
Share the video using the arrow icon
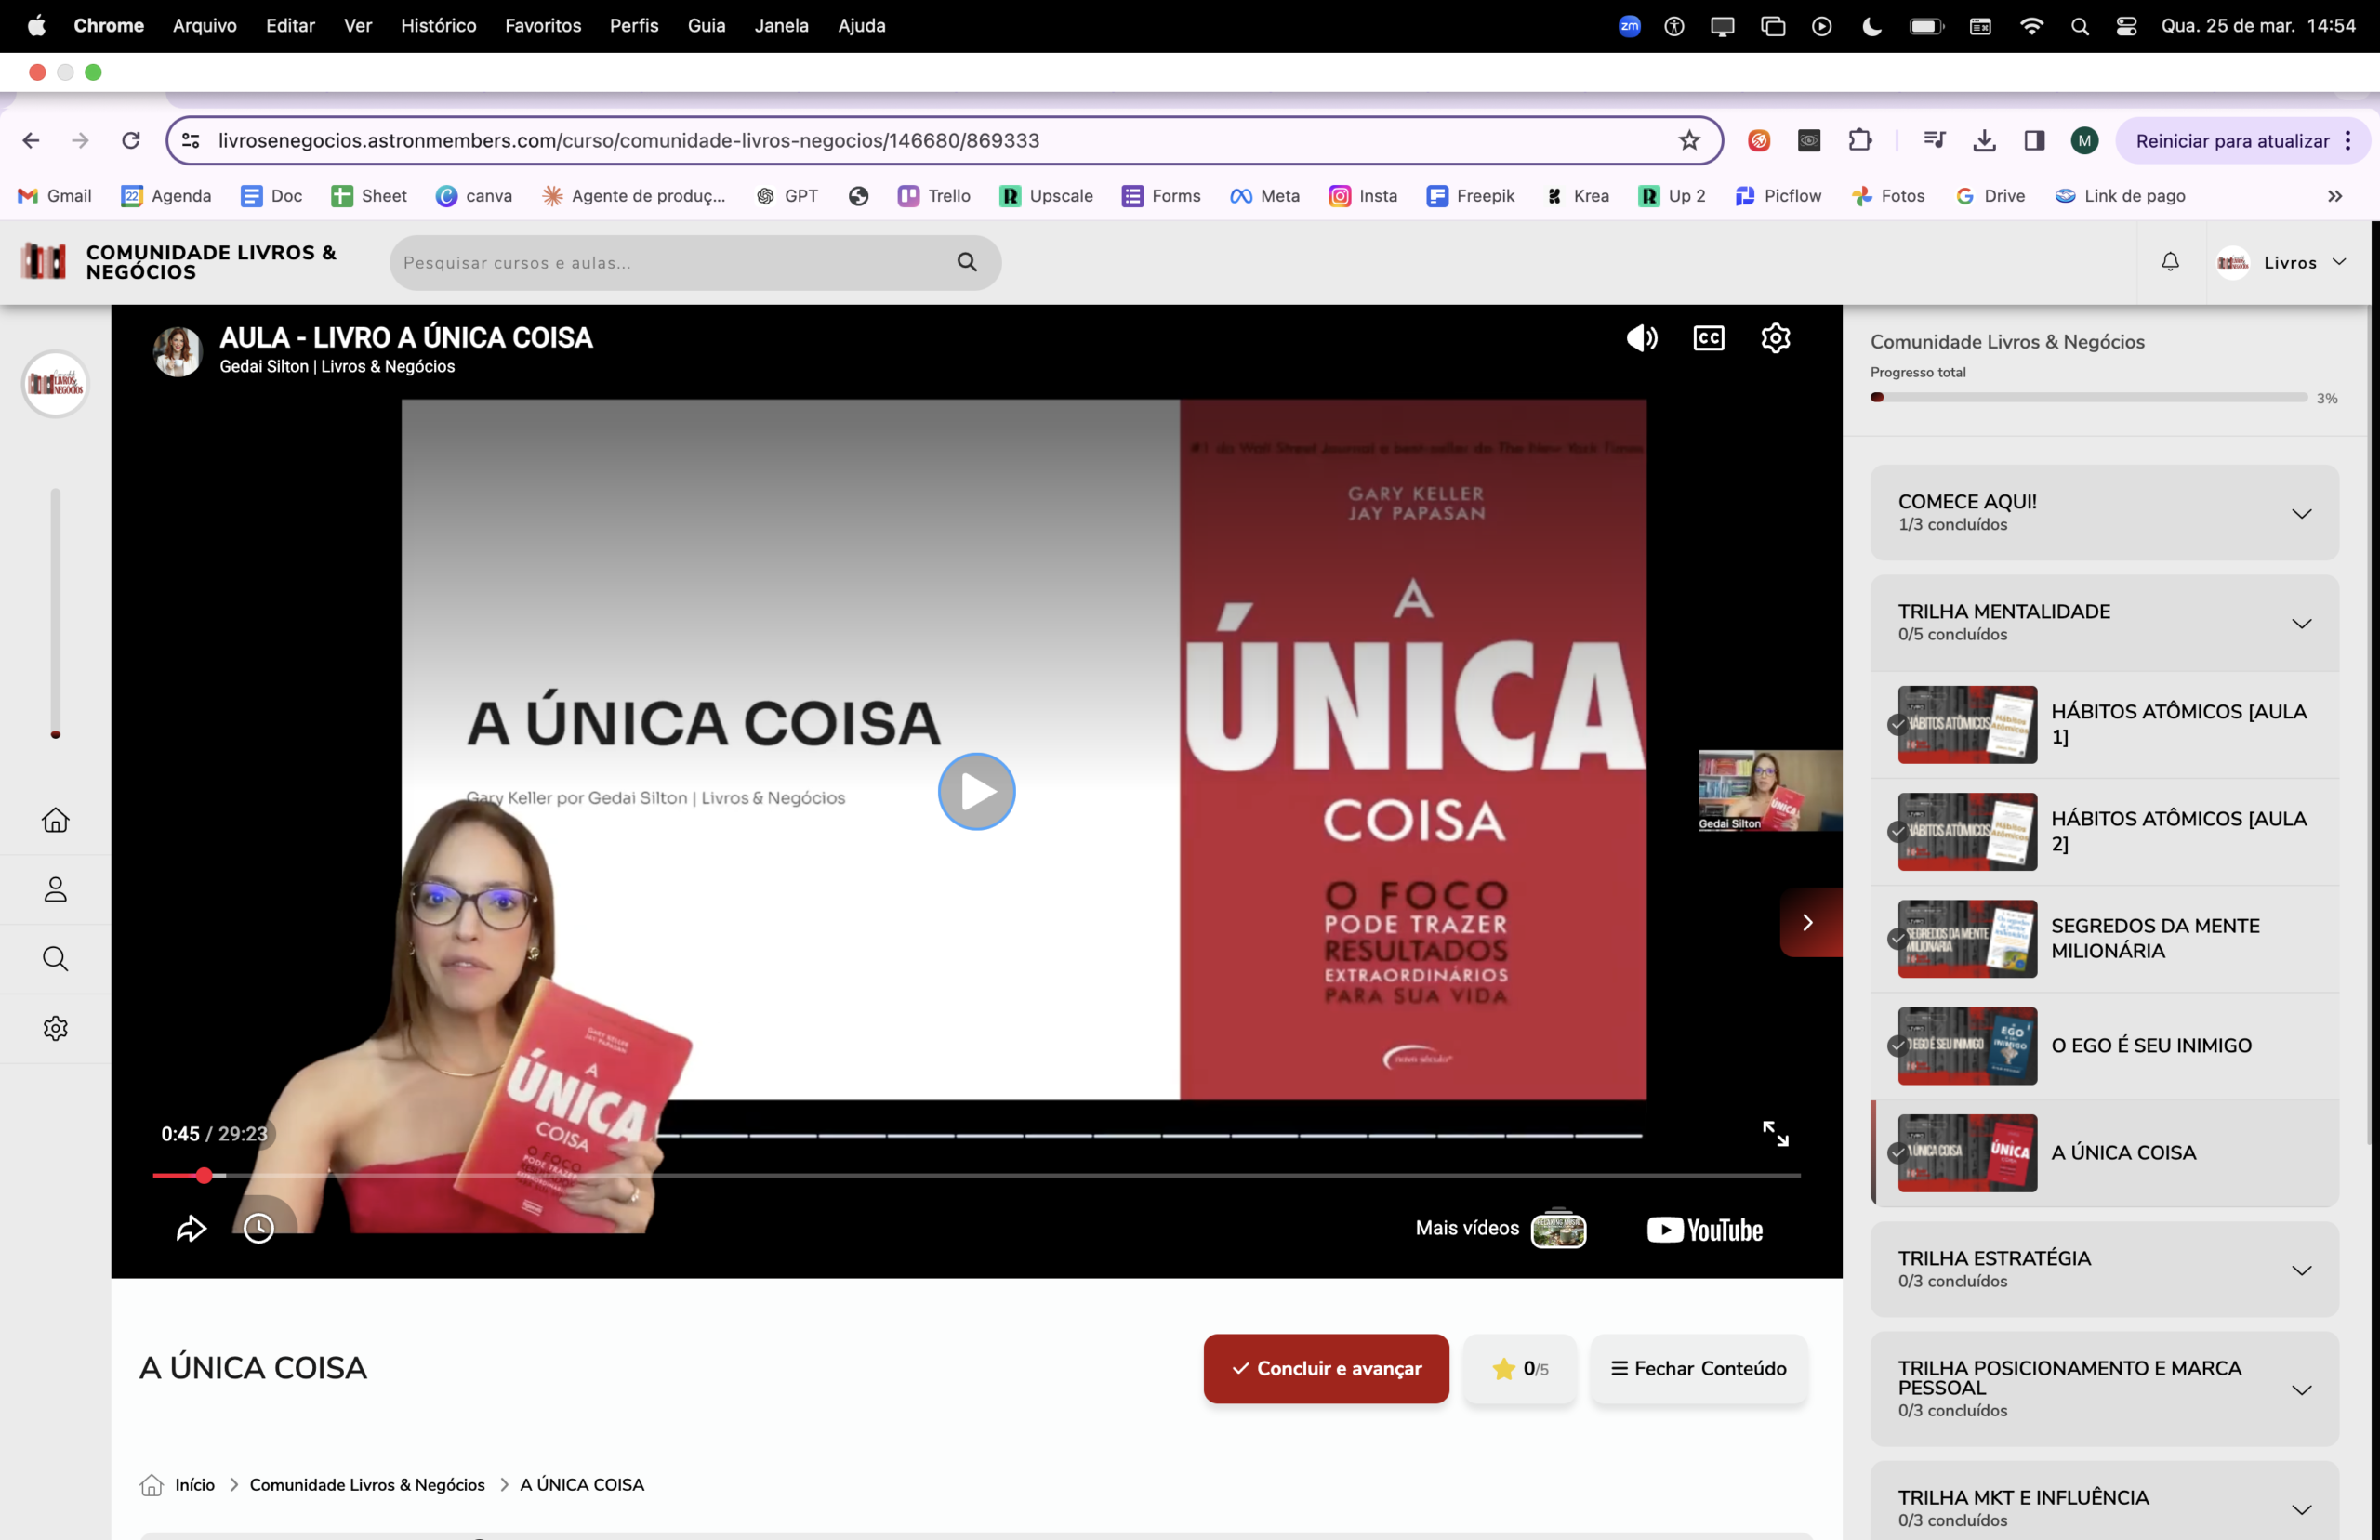pyautogui.click(x=191, y=1228)
